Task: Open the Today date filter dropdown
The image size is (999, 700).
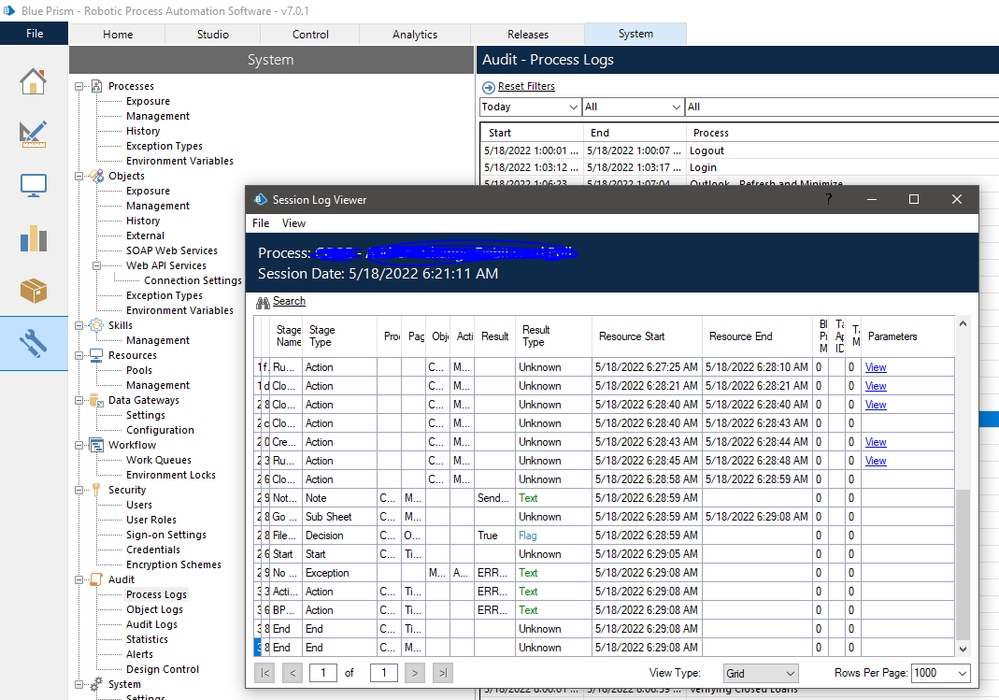Action: pos(530,107)
